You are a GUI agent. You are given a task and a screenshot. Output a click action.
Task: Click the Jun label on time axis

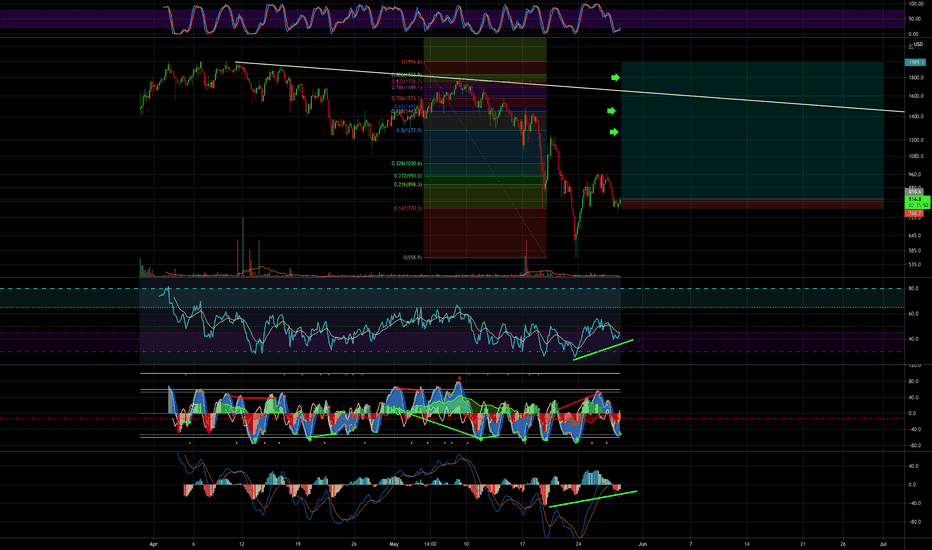click(x=643, y=544)
